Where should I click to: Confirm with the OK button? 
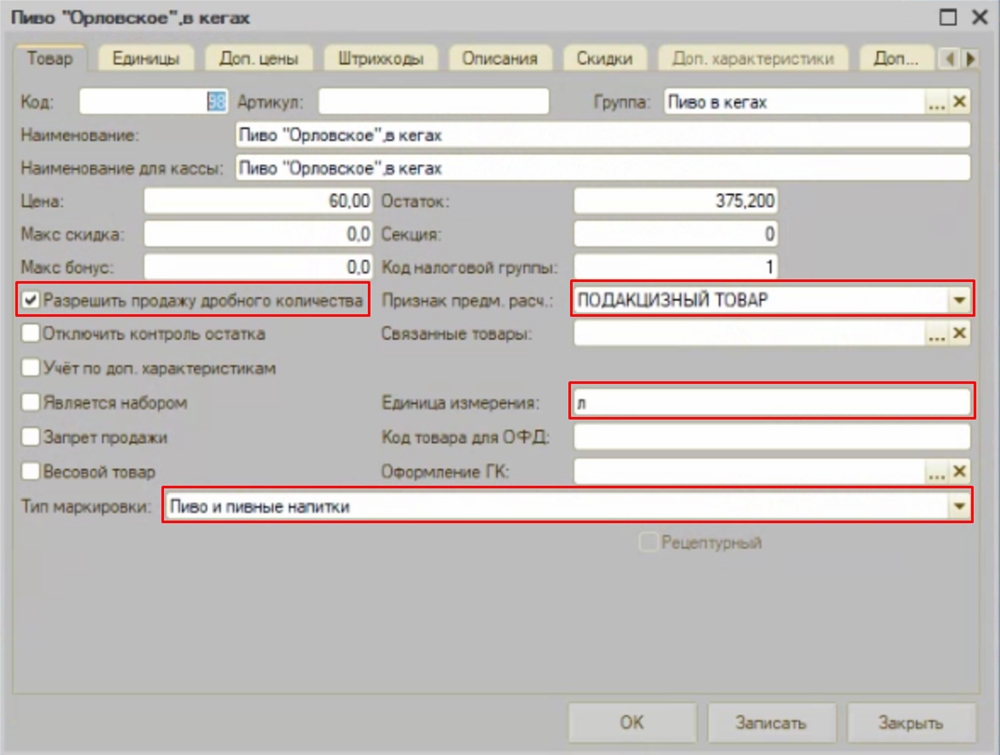[x=632, y=723]
